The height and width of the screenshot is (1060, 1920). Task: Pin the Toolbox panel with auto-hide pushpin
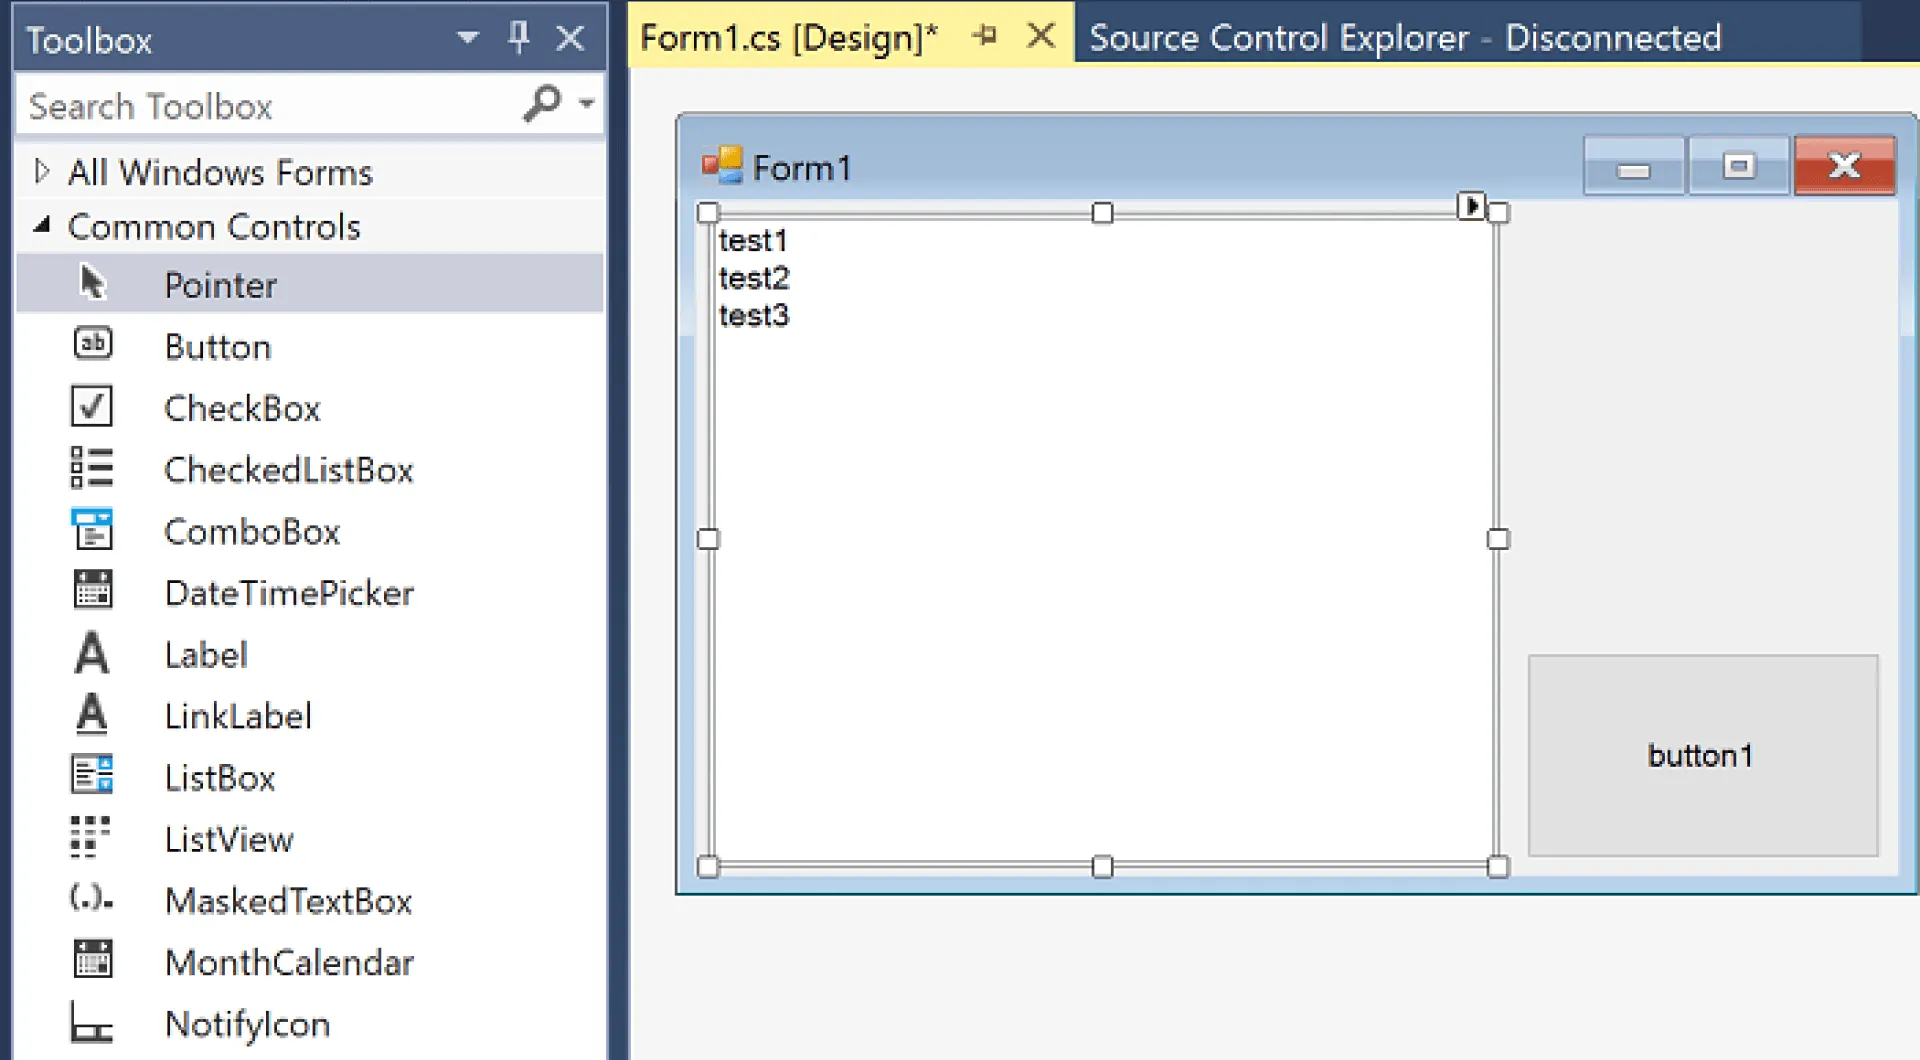click(518, 38)
